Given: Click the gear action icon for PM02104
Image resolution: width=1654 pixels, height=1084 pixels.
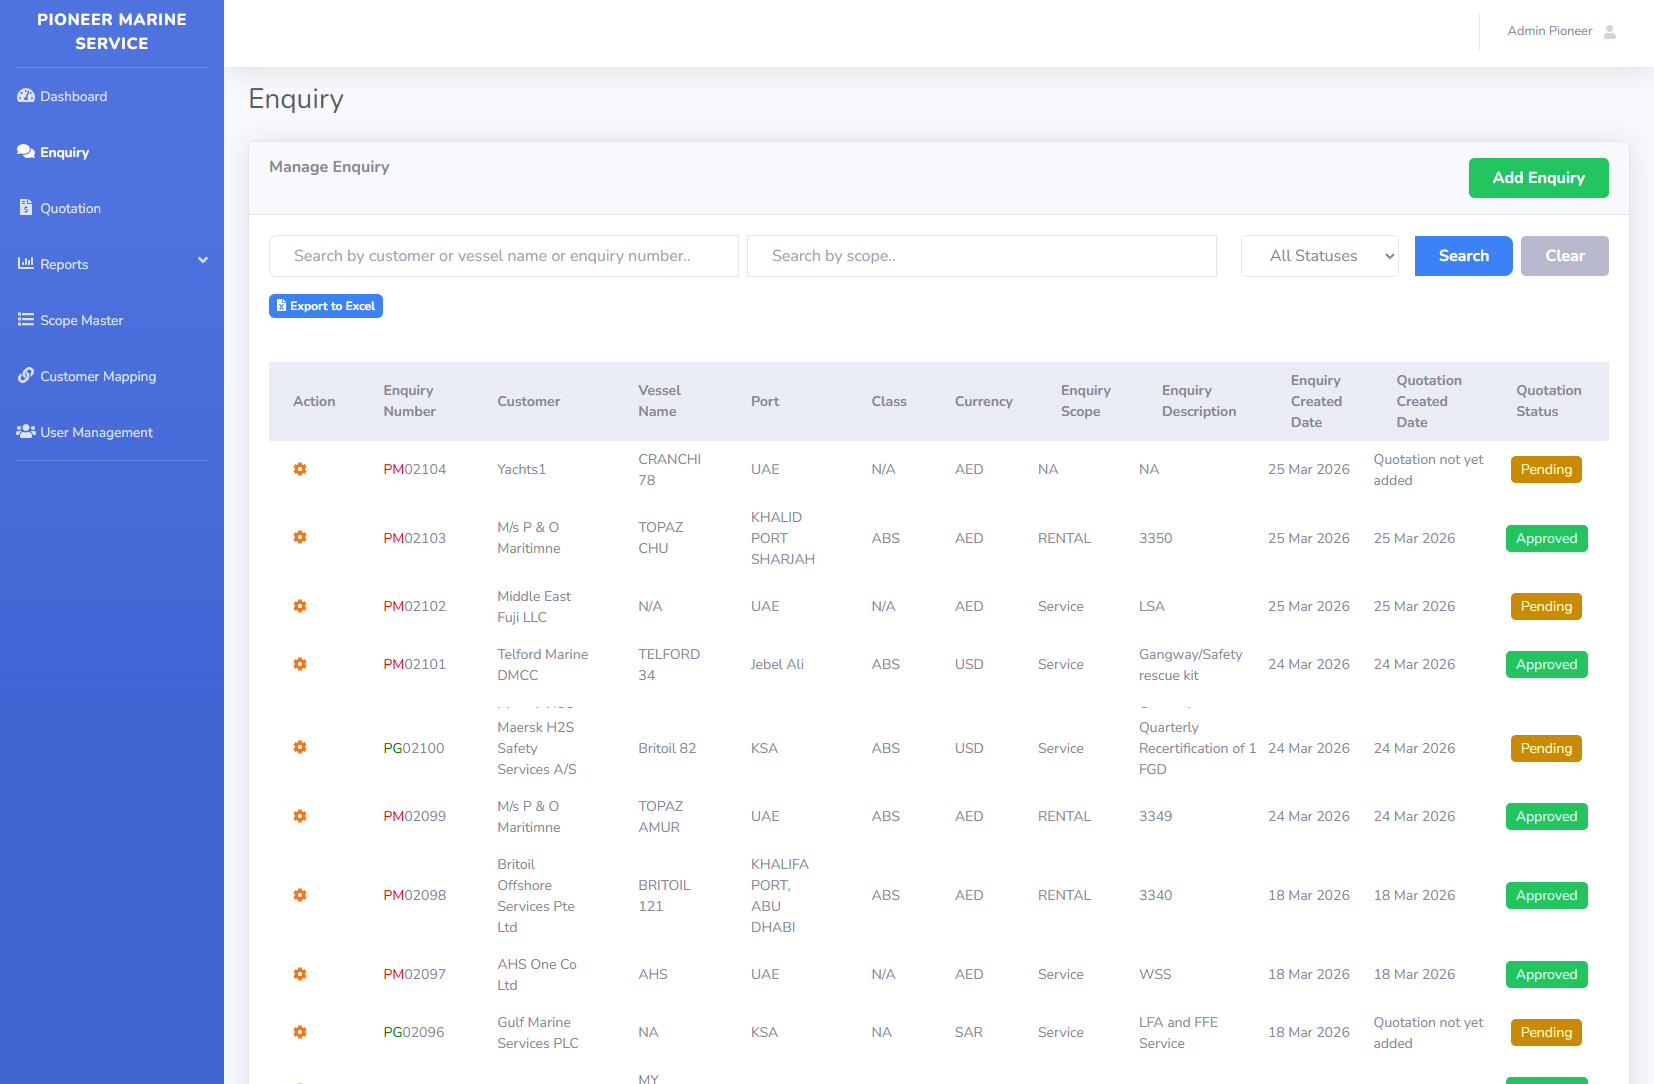Looking at the screenshot, I should click(x=300, y=469).
